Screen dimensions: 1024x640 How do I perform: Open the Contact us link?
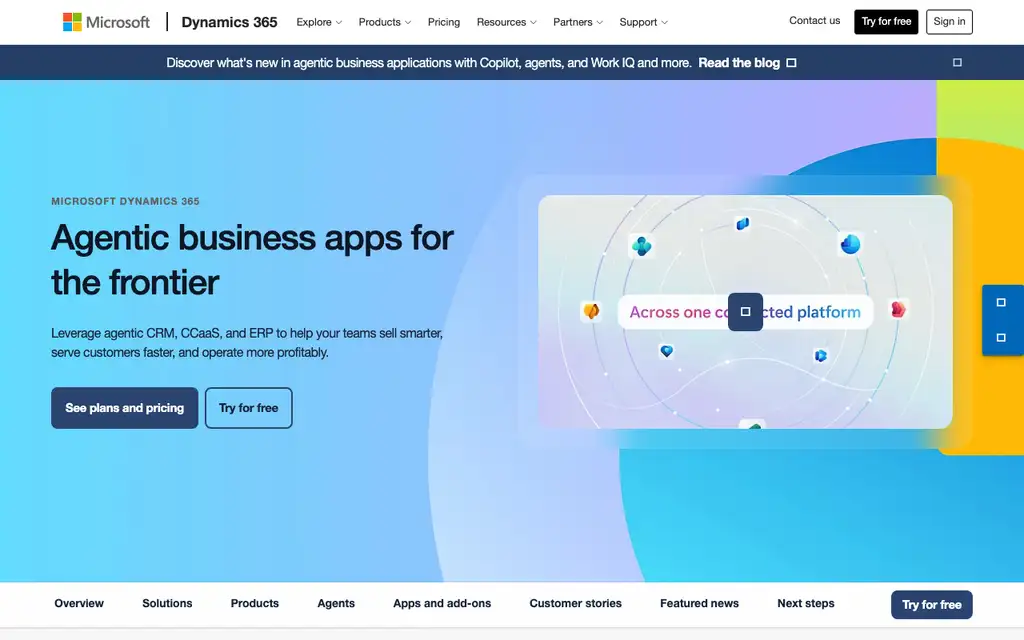pos(814,21)
